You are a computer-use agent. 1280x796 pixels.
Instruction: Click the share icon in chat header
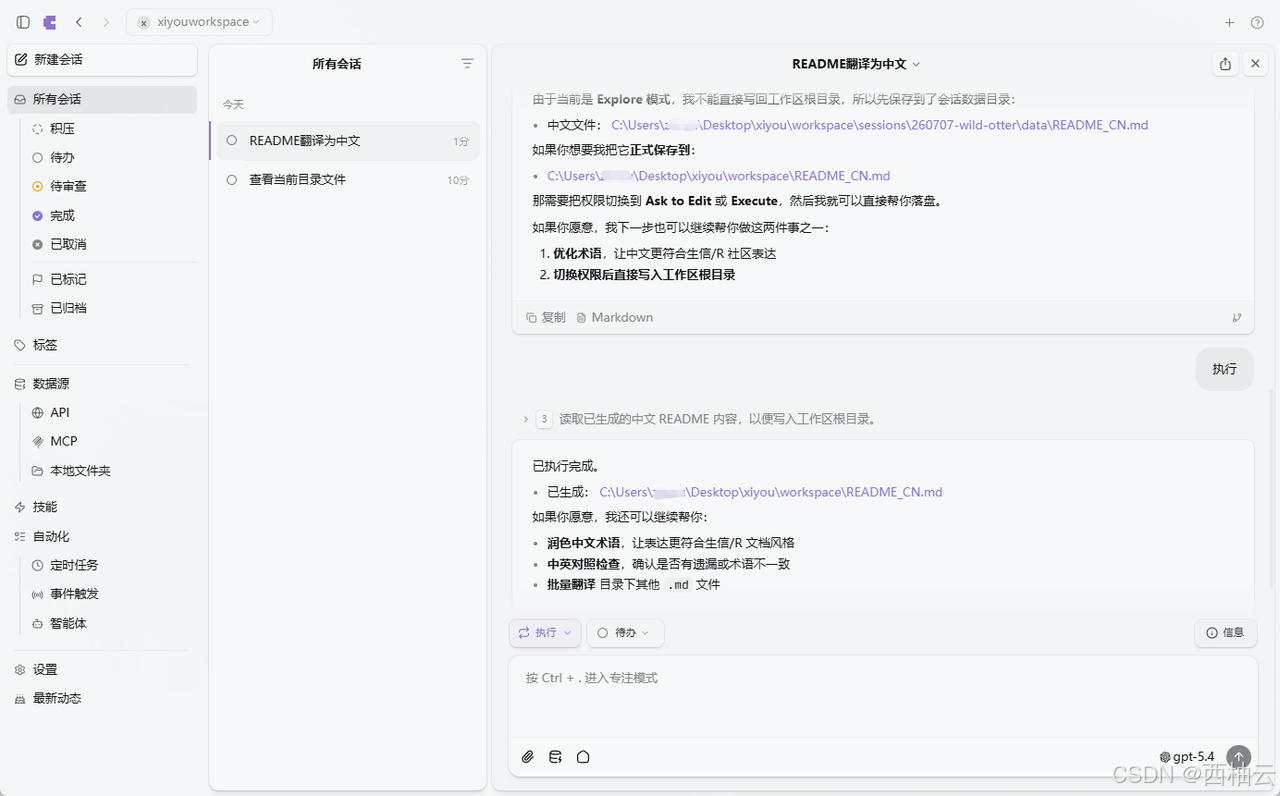1226,64
